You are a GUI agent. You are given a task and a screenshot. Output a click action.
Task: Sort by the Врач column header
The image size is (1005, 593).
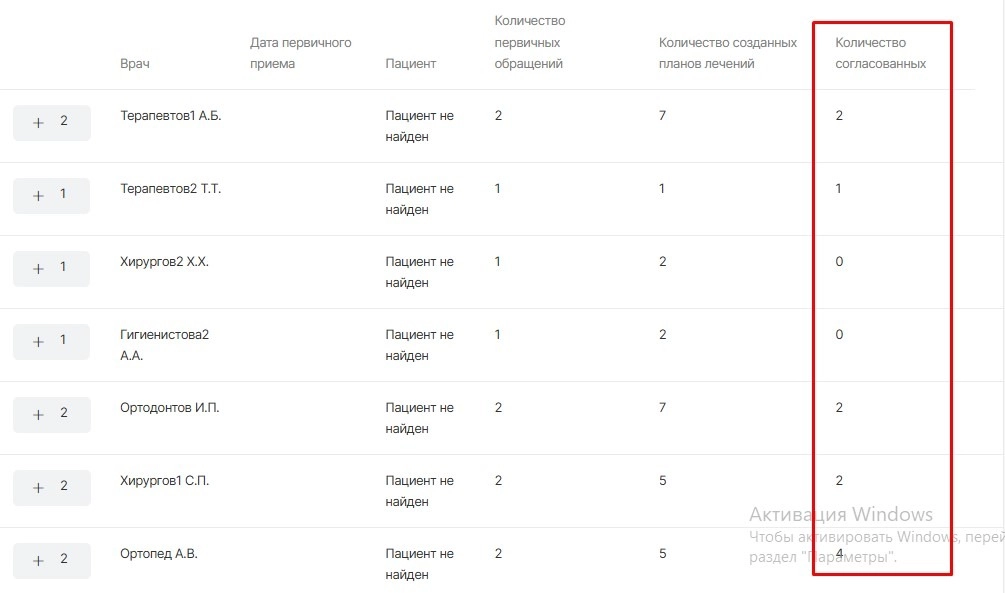[135, 64]
